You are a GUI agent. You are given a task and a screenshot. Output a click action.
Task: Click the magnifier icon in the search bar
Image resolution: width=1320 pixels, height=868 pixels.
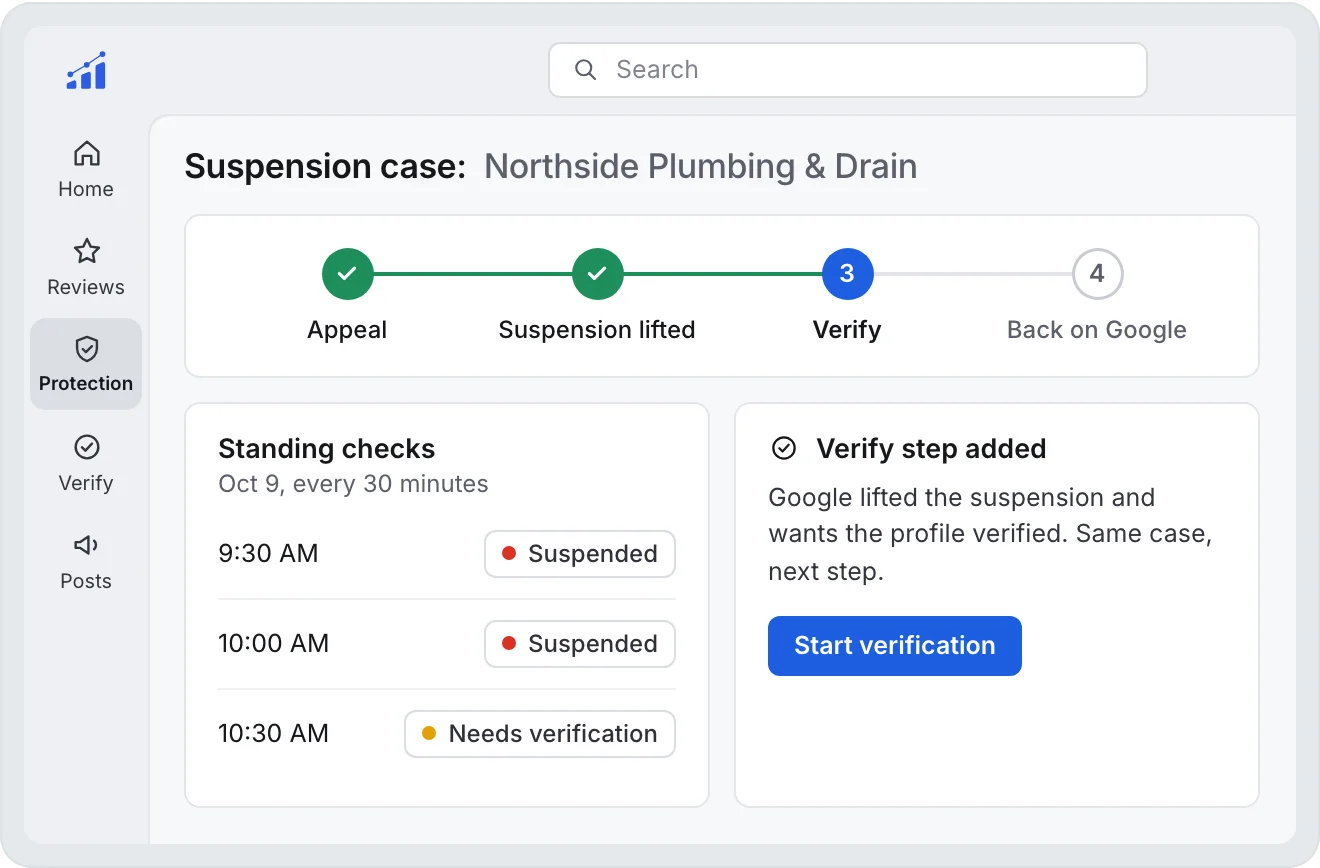585,70
